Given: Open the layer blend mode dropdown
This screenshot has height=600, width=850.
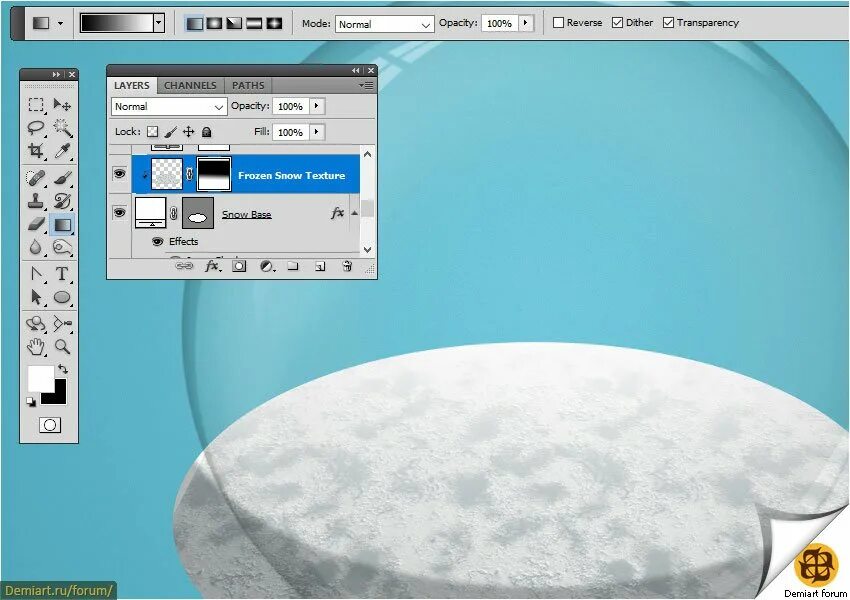Looking at the screenshot, I should coord(169,107).
